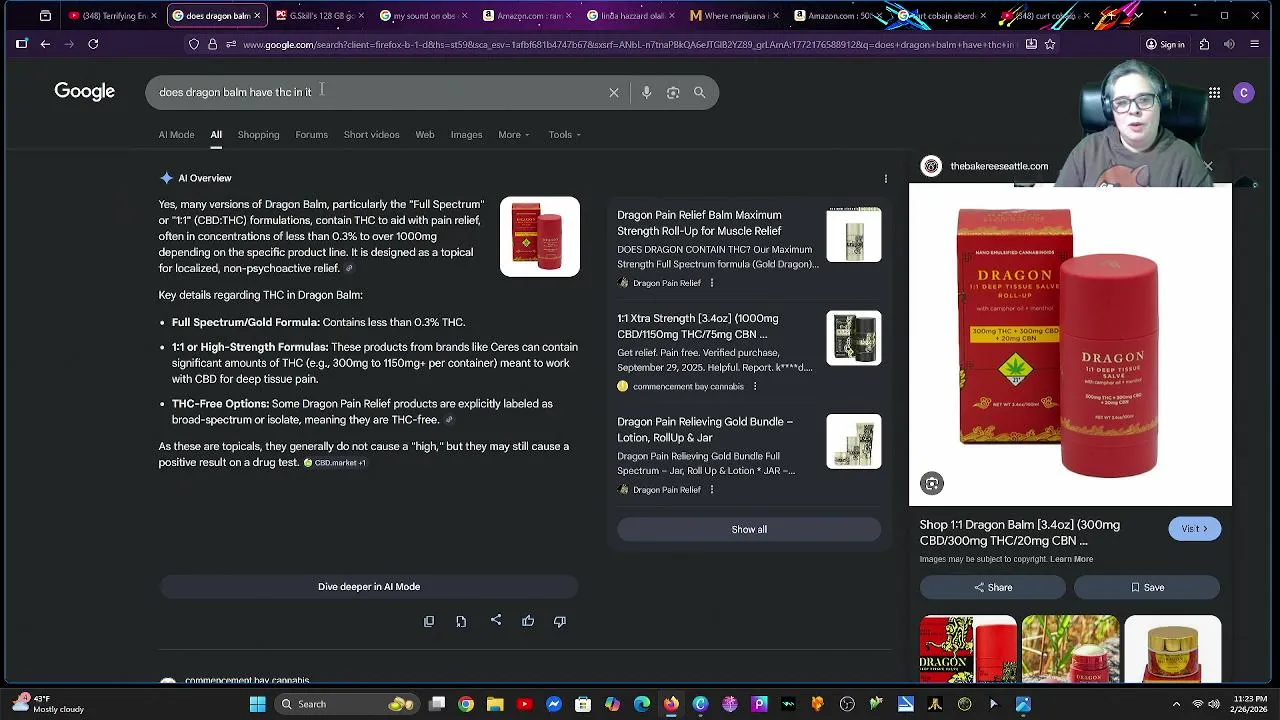
Task: Click the CBD.market +1 source chip
Action: coord(335,463)
